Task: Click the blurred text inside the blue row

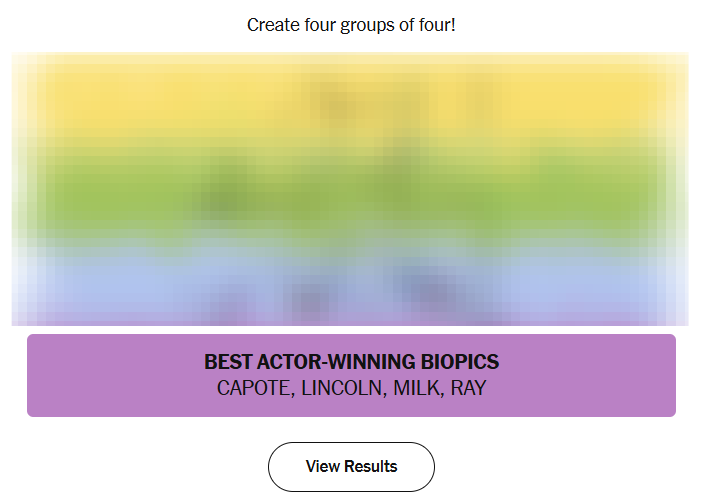Action: 351,285
